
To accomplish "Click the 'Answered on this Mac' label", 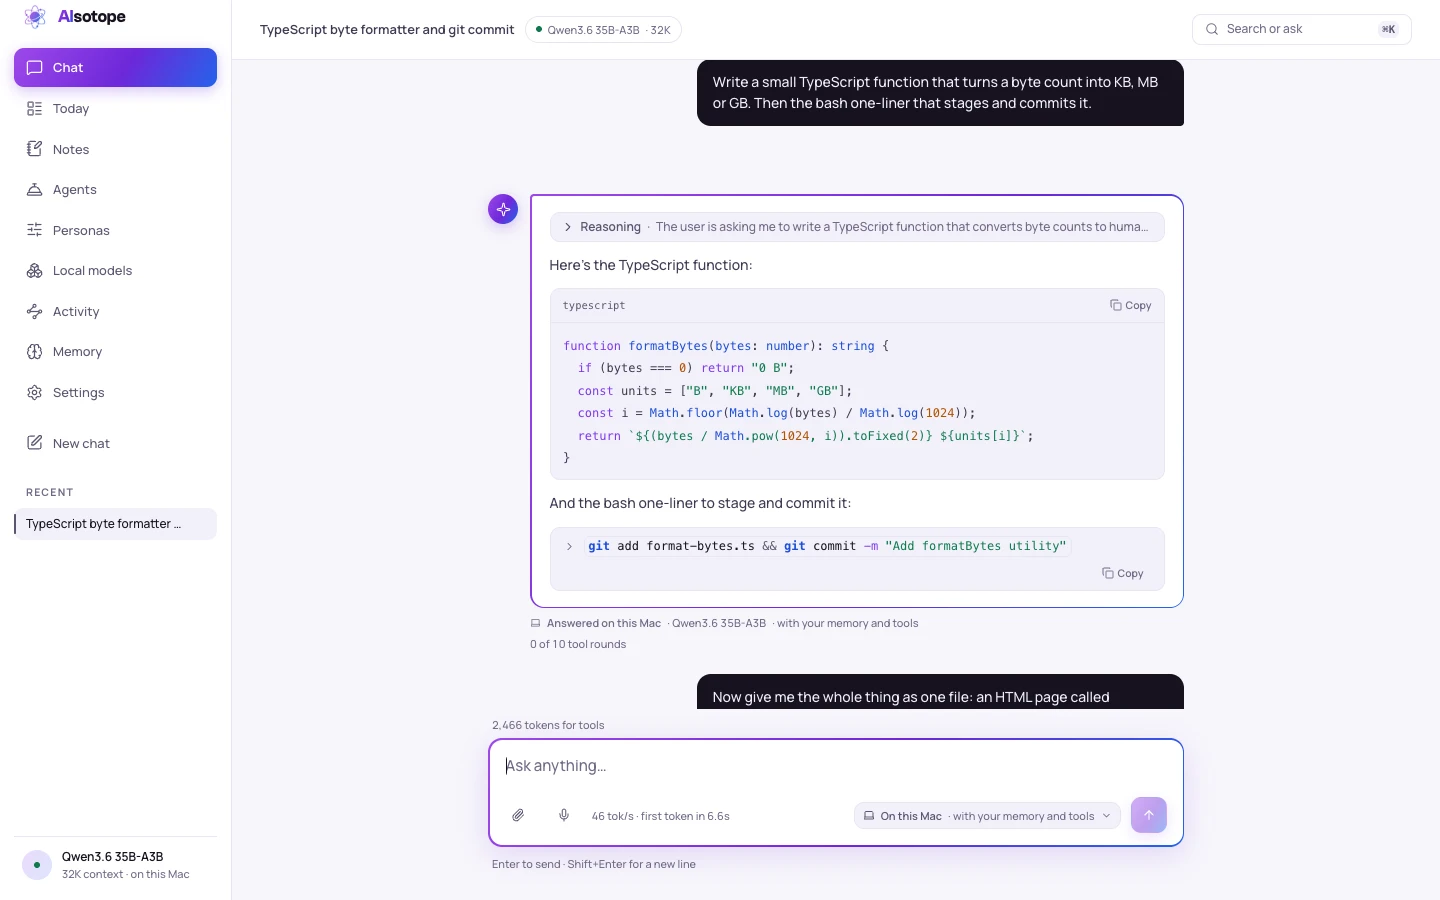I will point(604,623).
